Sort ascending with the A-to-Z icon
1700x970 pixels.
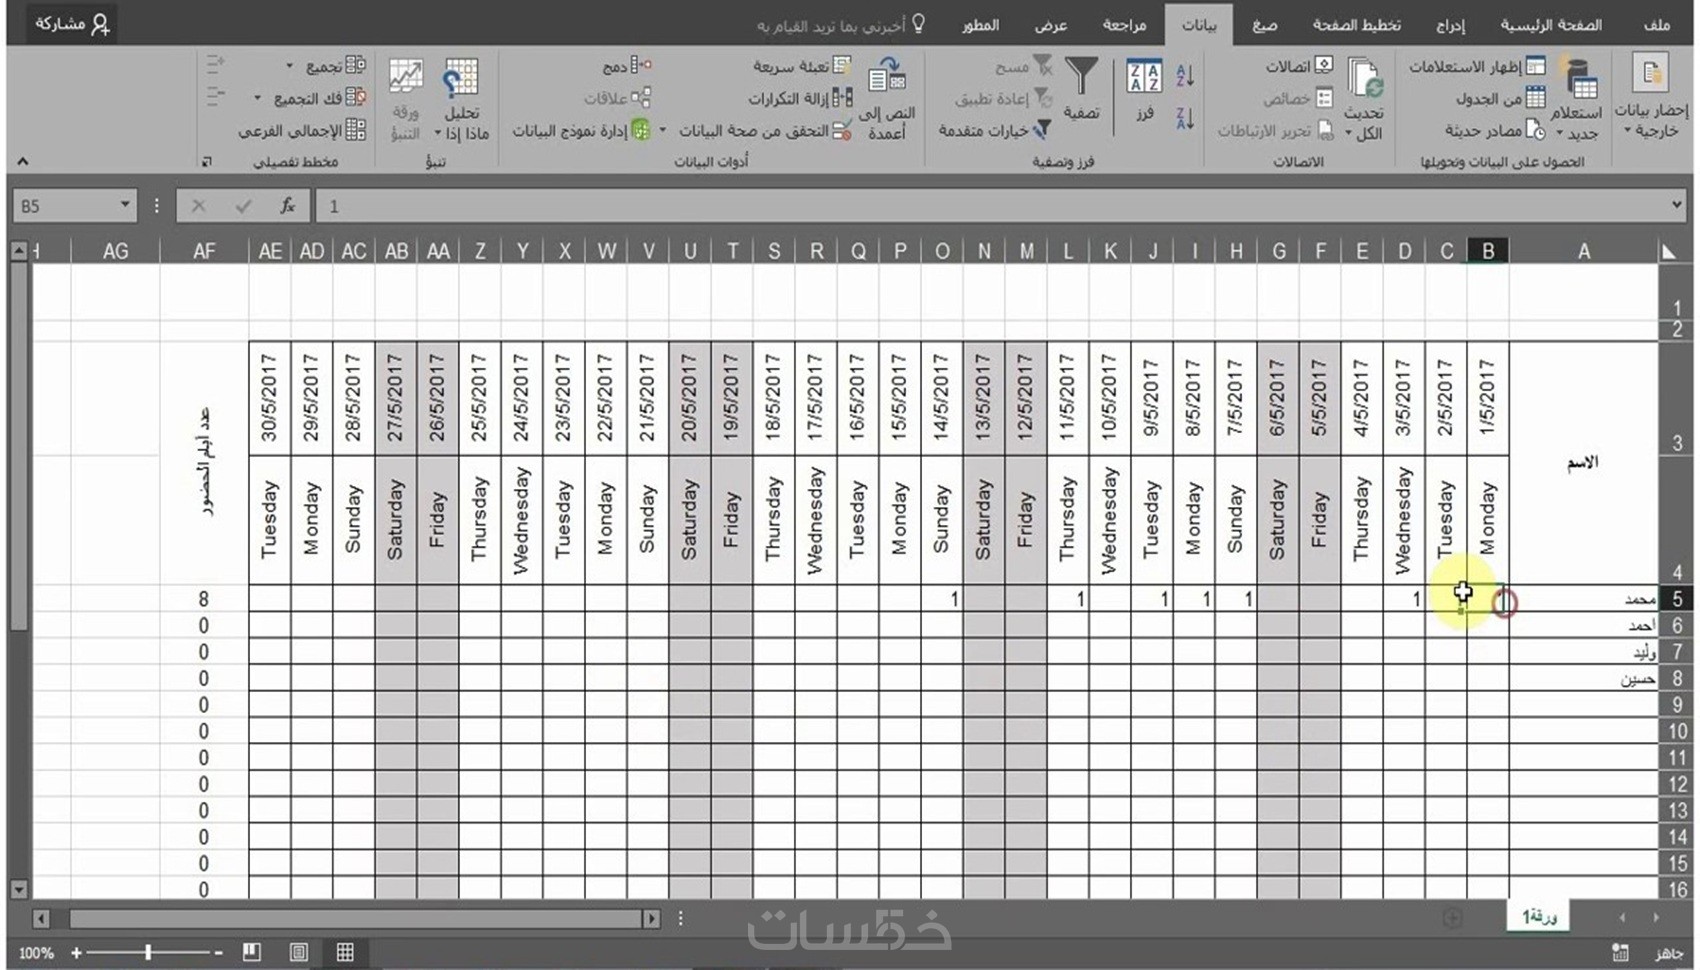1185,74
